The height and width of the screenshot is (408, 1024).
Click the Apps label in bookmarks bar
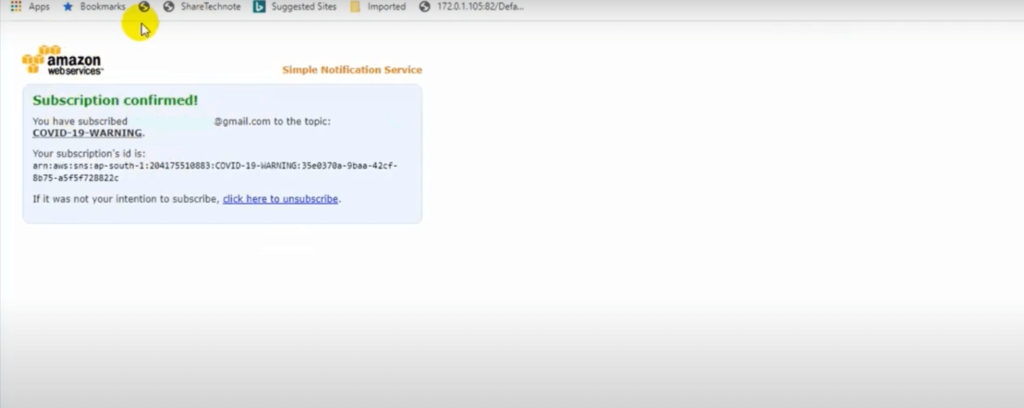tap(39, 7)
